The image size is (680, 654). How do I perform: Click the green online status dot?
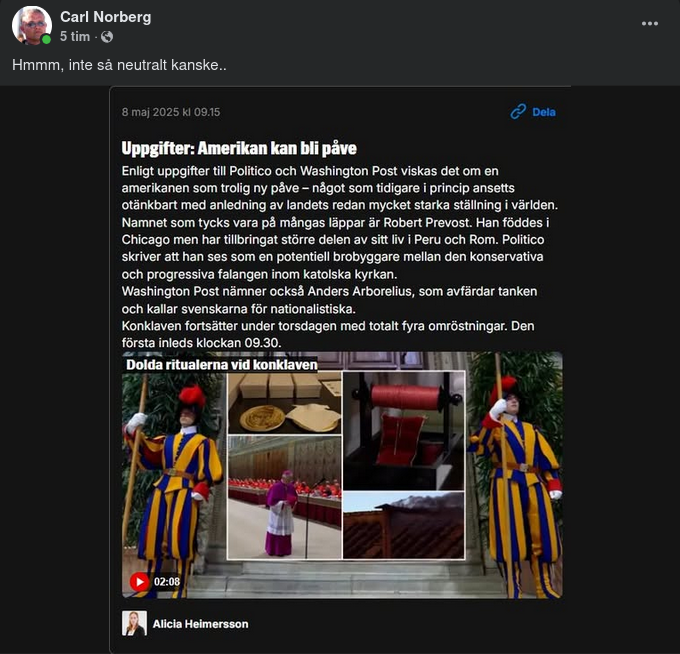(x=46, y=40)
